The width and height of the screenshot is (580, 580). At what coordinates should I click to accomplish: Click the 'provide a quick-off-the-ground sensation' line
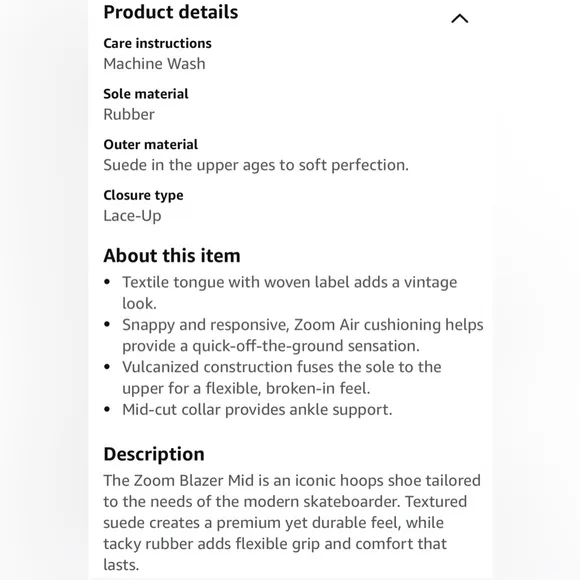click(x=271, y=346)
